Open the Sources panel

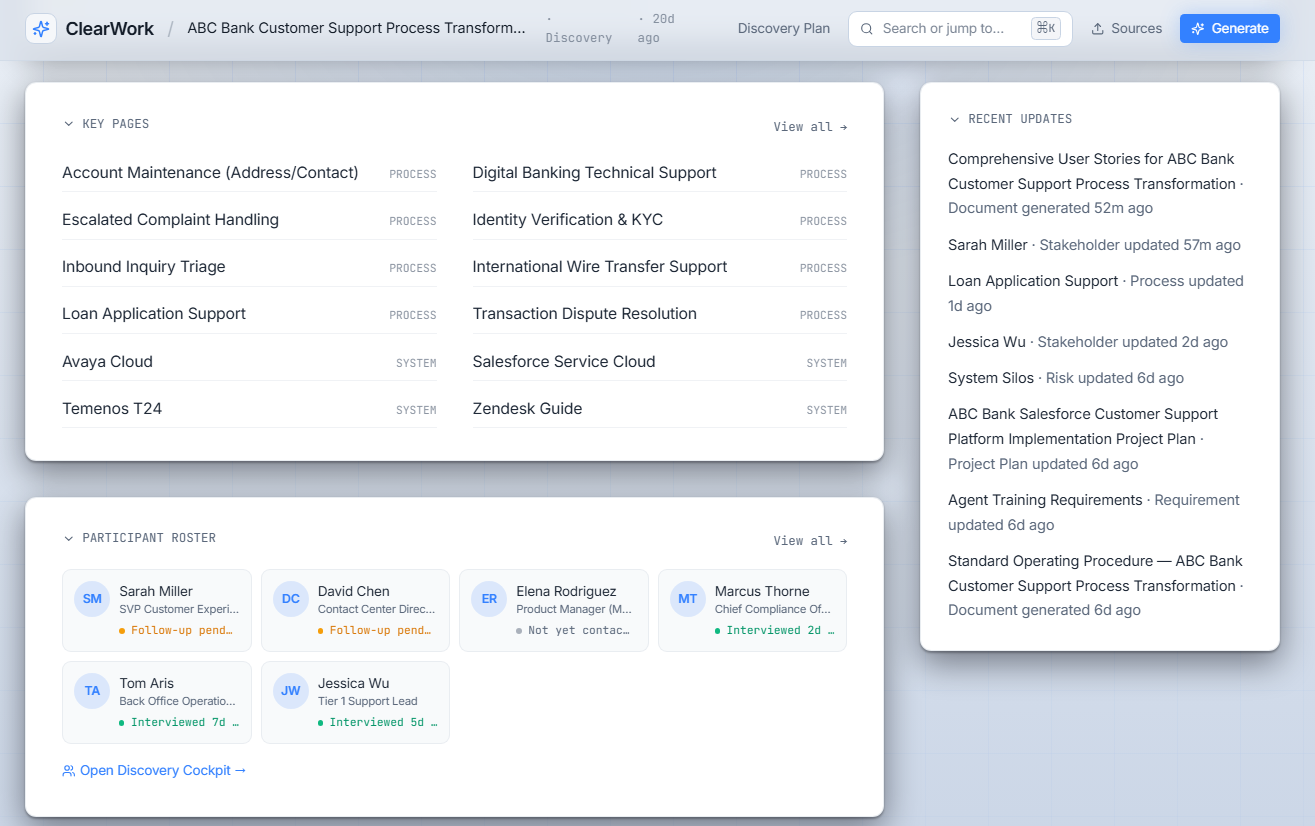click(1126, 28)
